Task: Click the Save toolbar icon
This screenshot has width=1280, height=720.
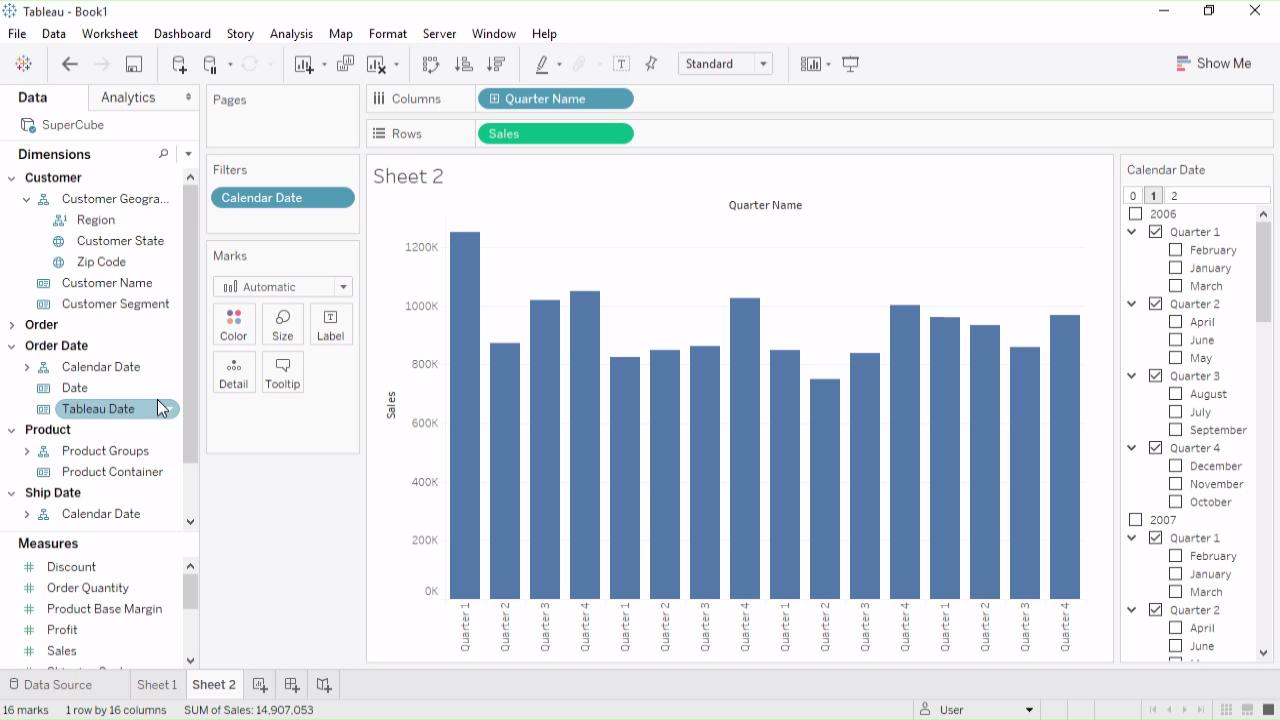Action: click(133, 64)
